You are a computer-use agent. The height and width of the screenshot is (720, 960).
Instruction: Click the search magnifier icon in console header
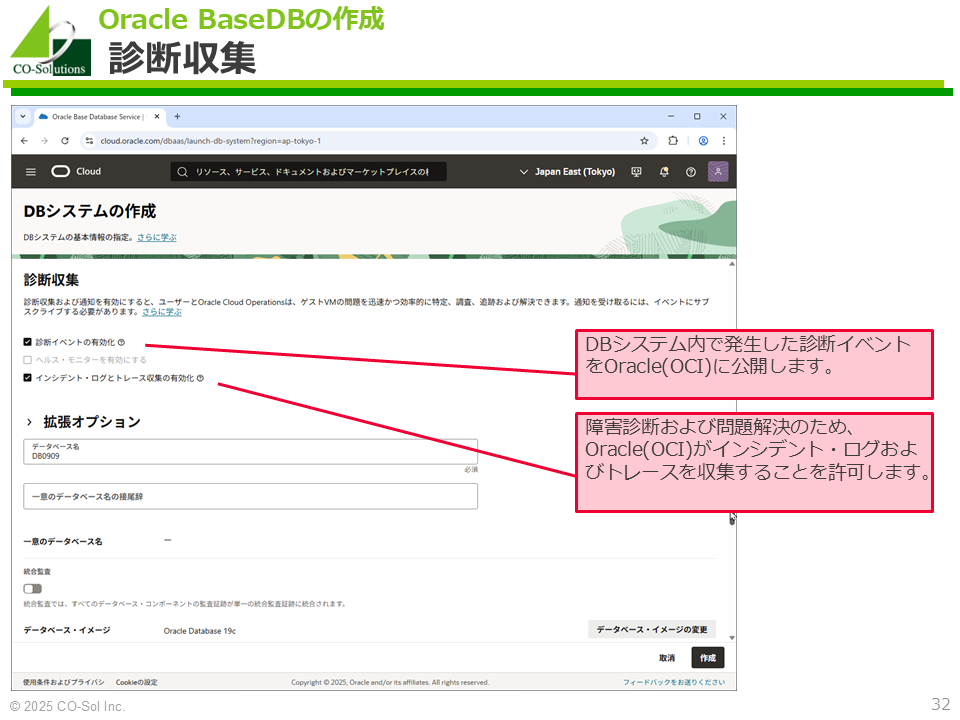(x=182, y=172)
